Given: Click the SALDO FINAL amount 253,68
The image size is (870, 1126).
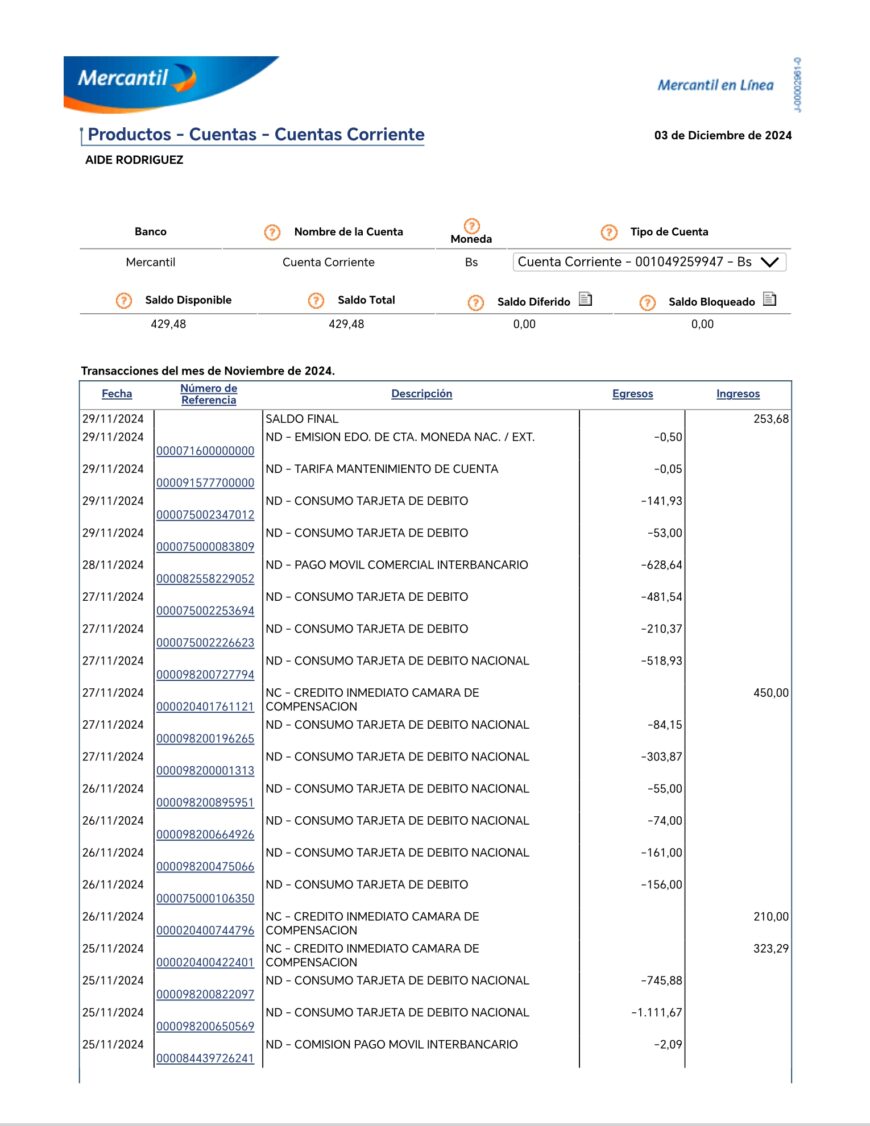Looking at the screenshot, I should [771, 419].
